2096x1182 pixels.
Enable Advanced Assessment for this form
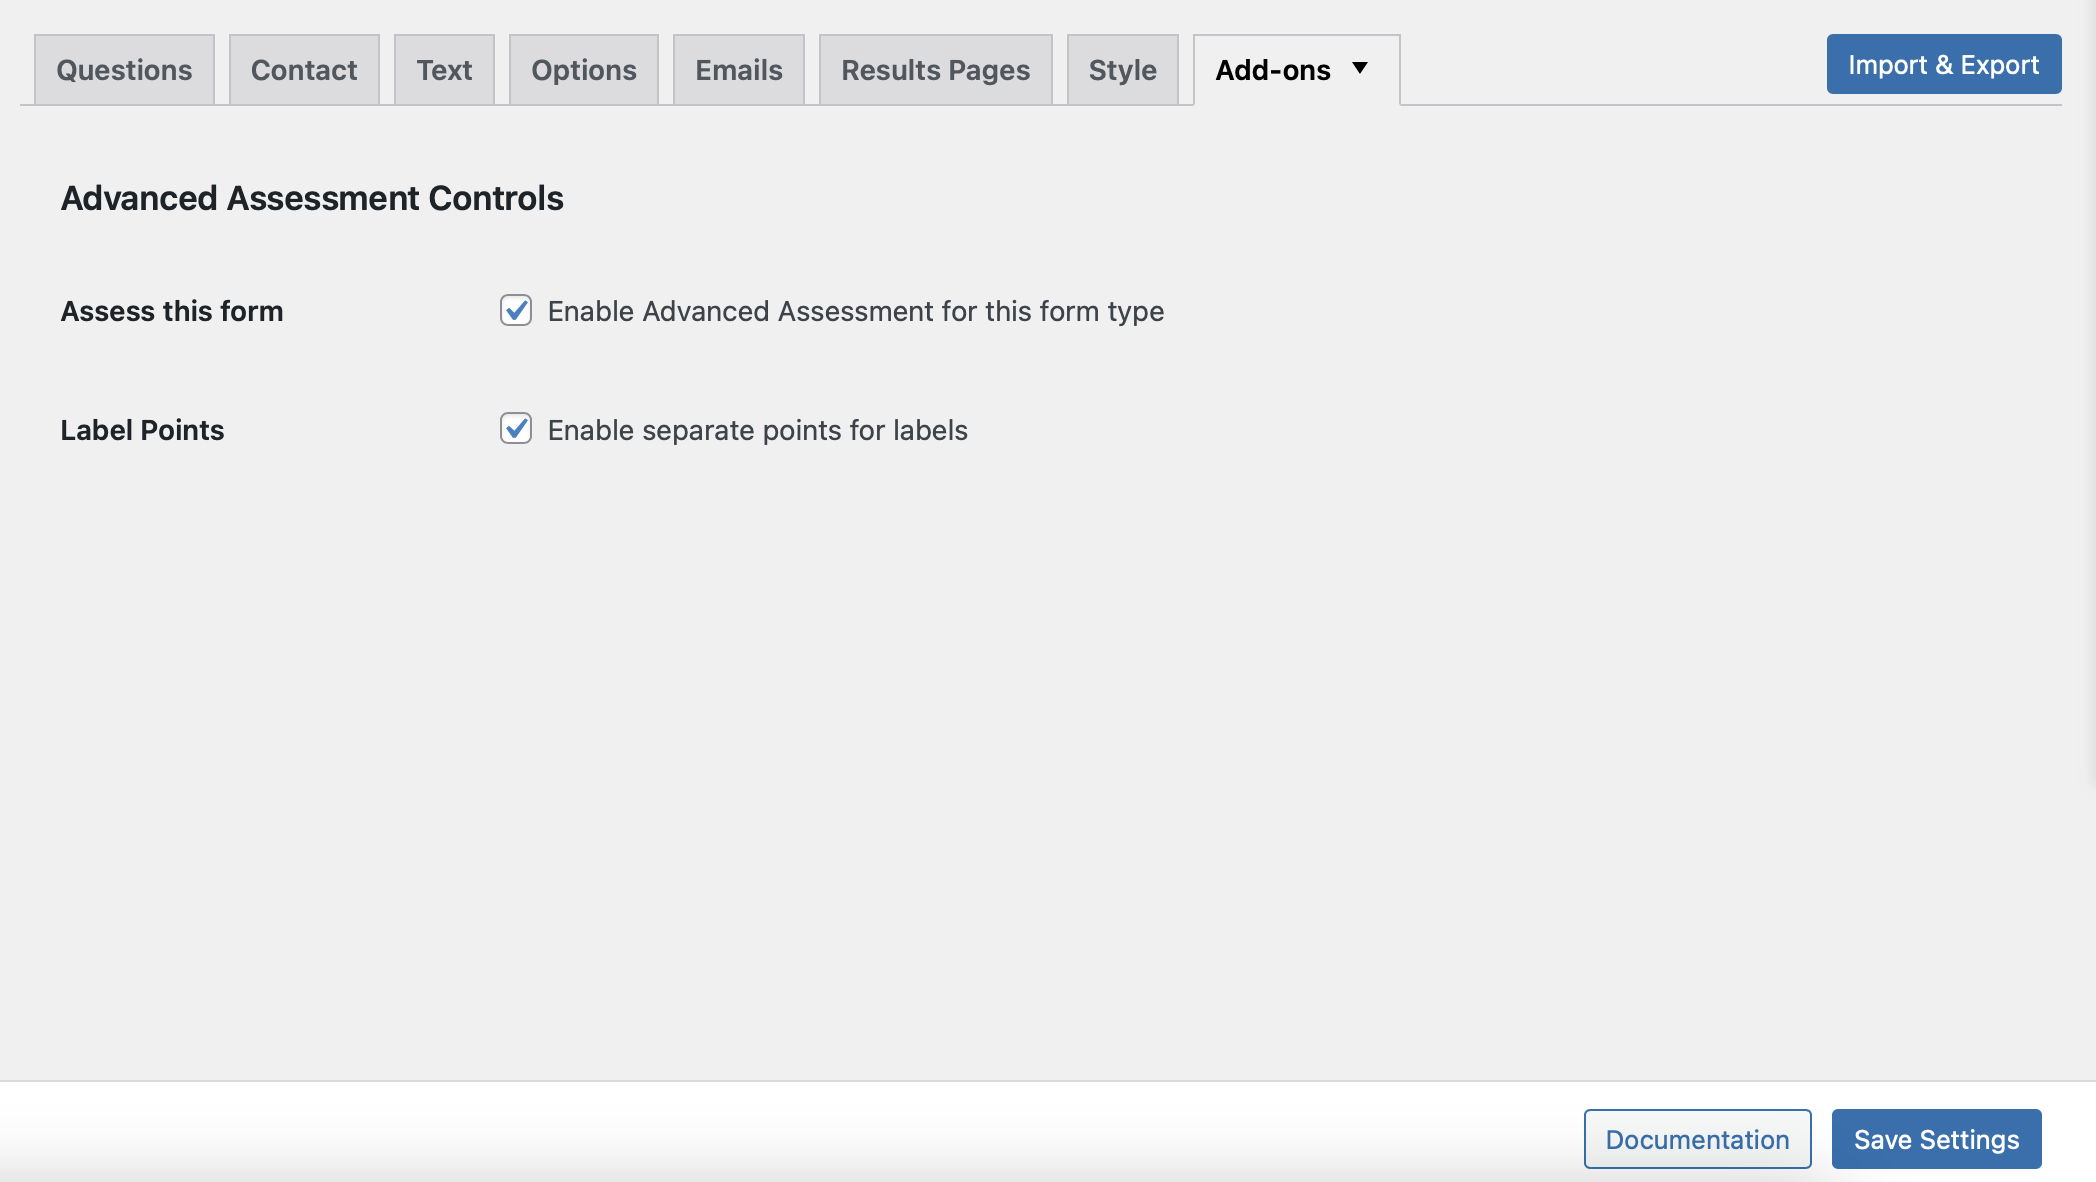[x=515, y=310]
